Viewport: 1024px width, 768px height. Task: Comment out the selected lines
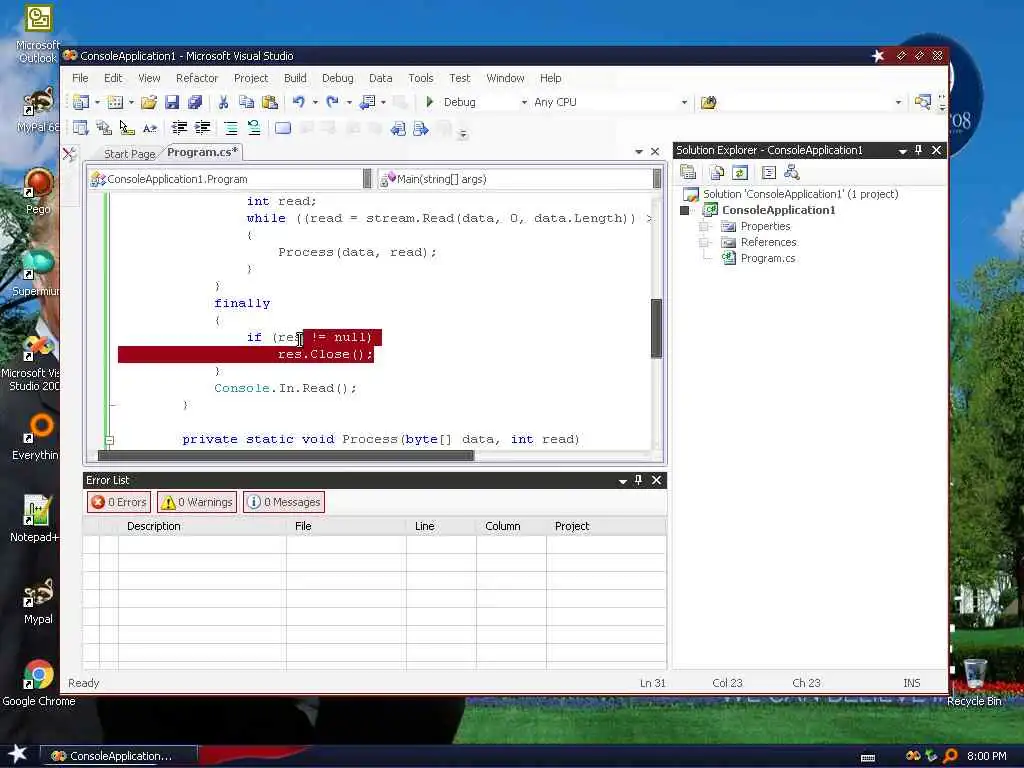click(231, 128)
